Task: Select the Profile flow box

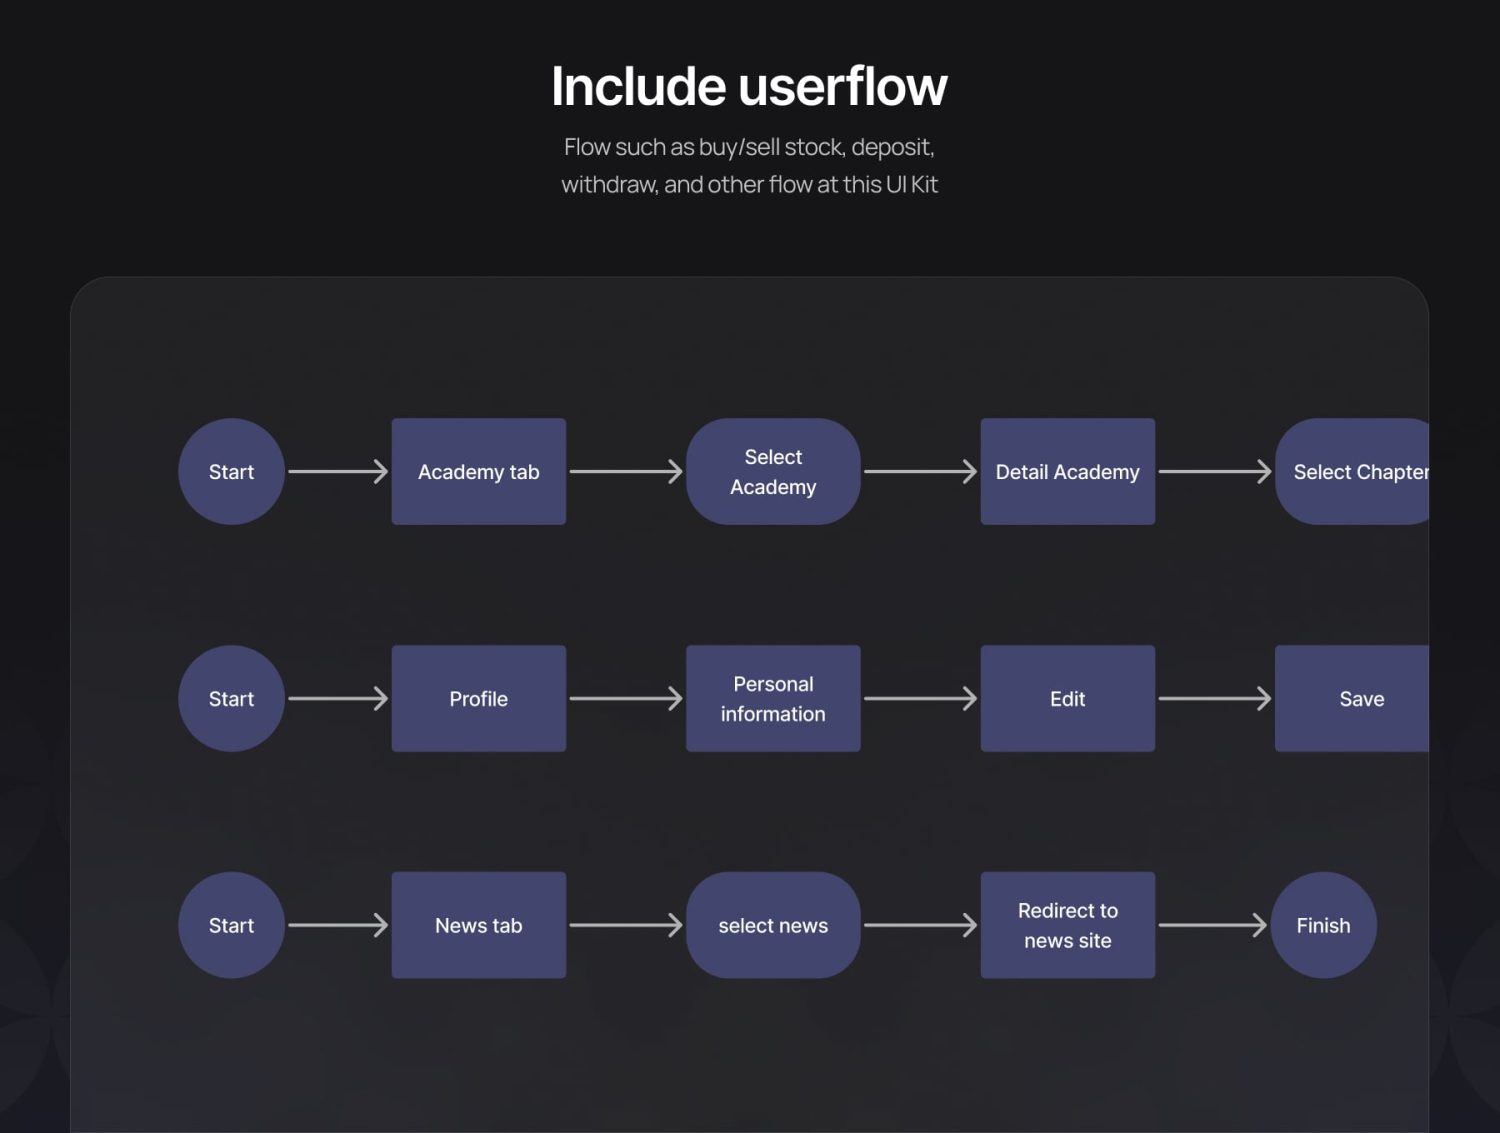Action: pyautogui.click(x=479, y=698)
